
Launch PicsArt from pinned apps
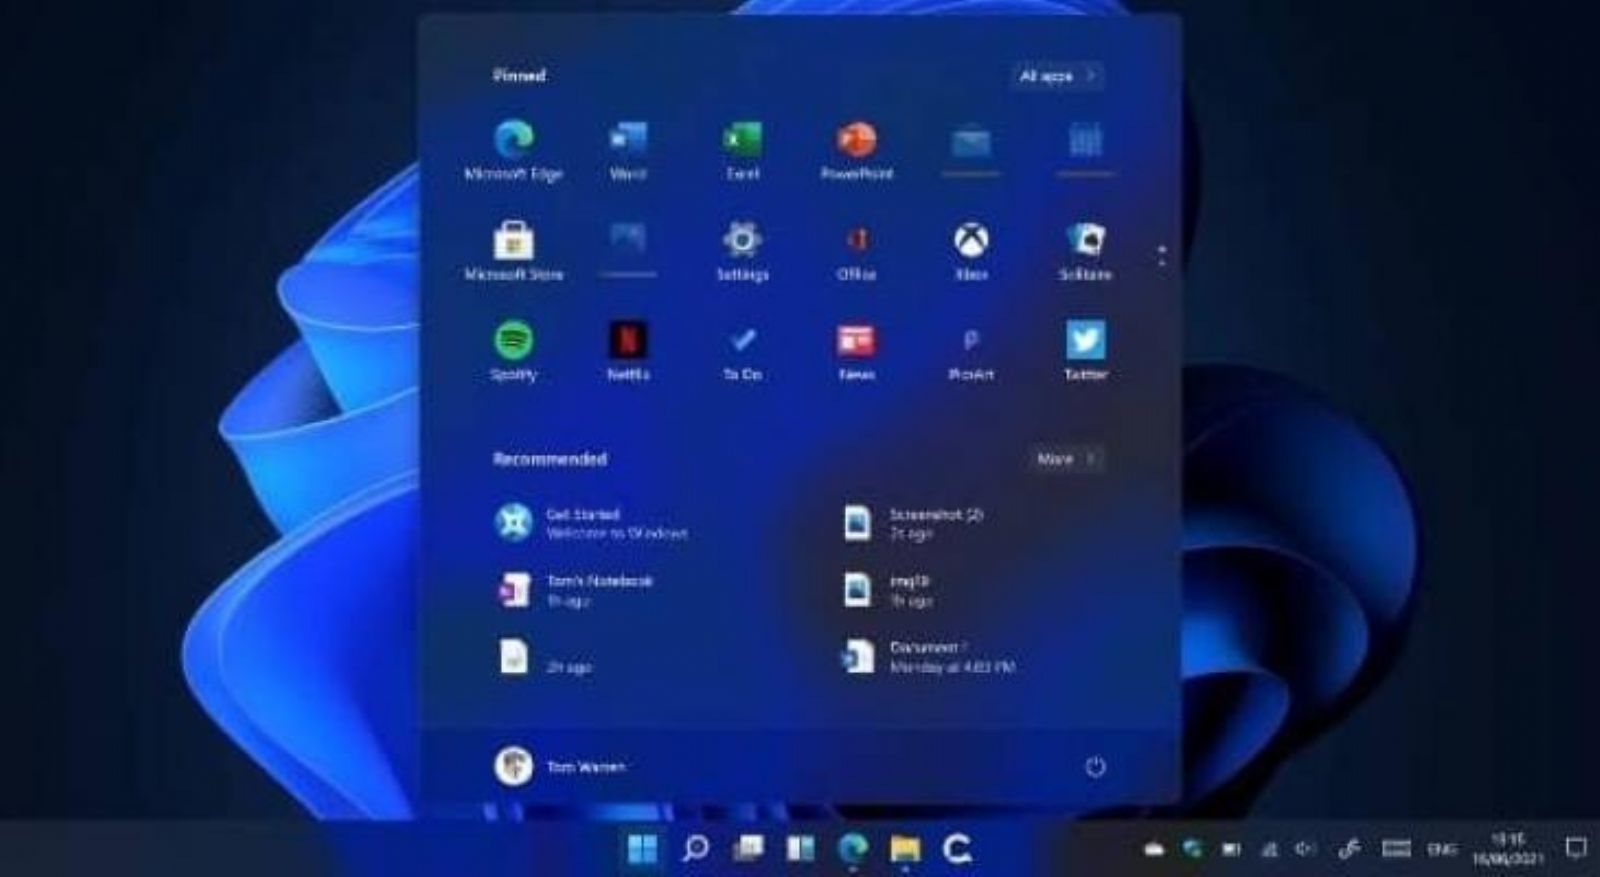[x=971, y=351]
